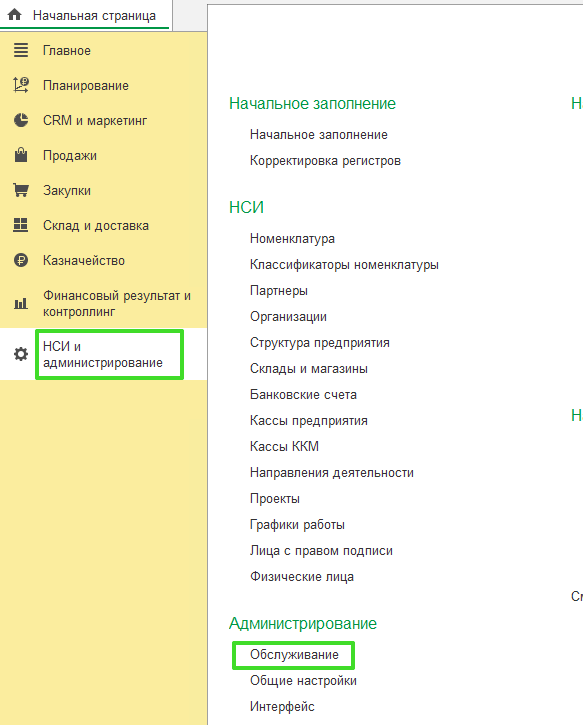Viewport: 583px width, 725px height.
Task: Open Классификаторы номенклатуры
Action: pos(344,264)
